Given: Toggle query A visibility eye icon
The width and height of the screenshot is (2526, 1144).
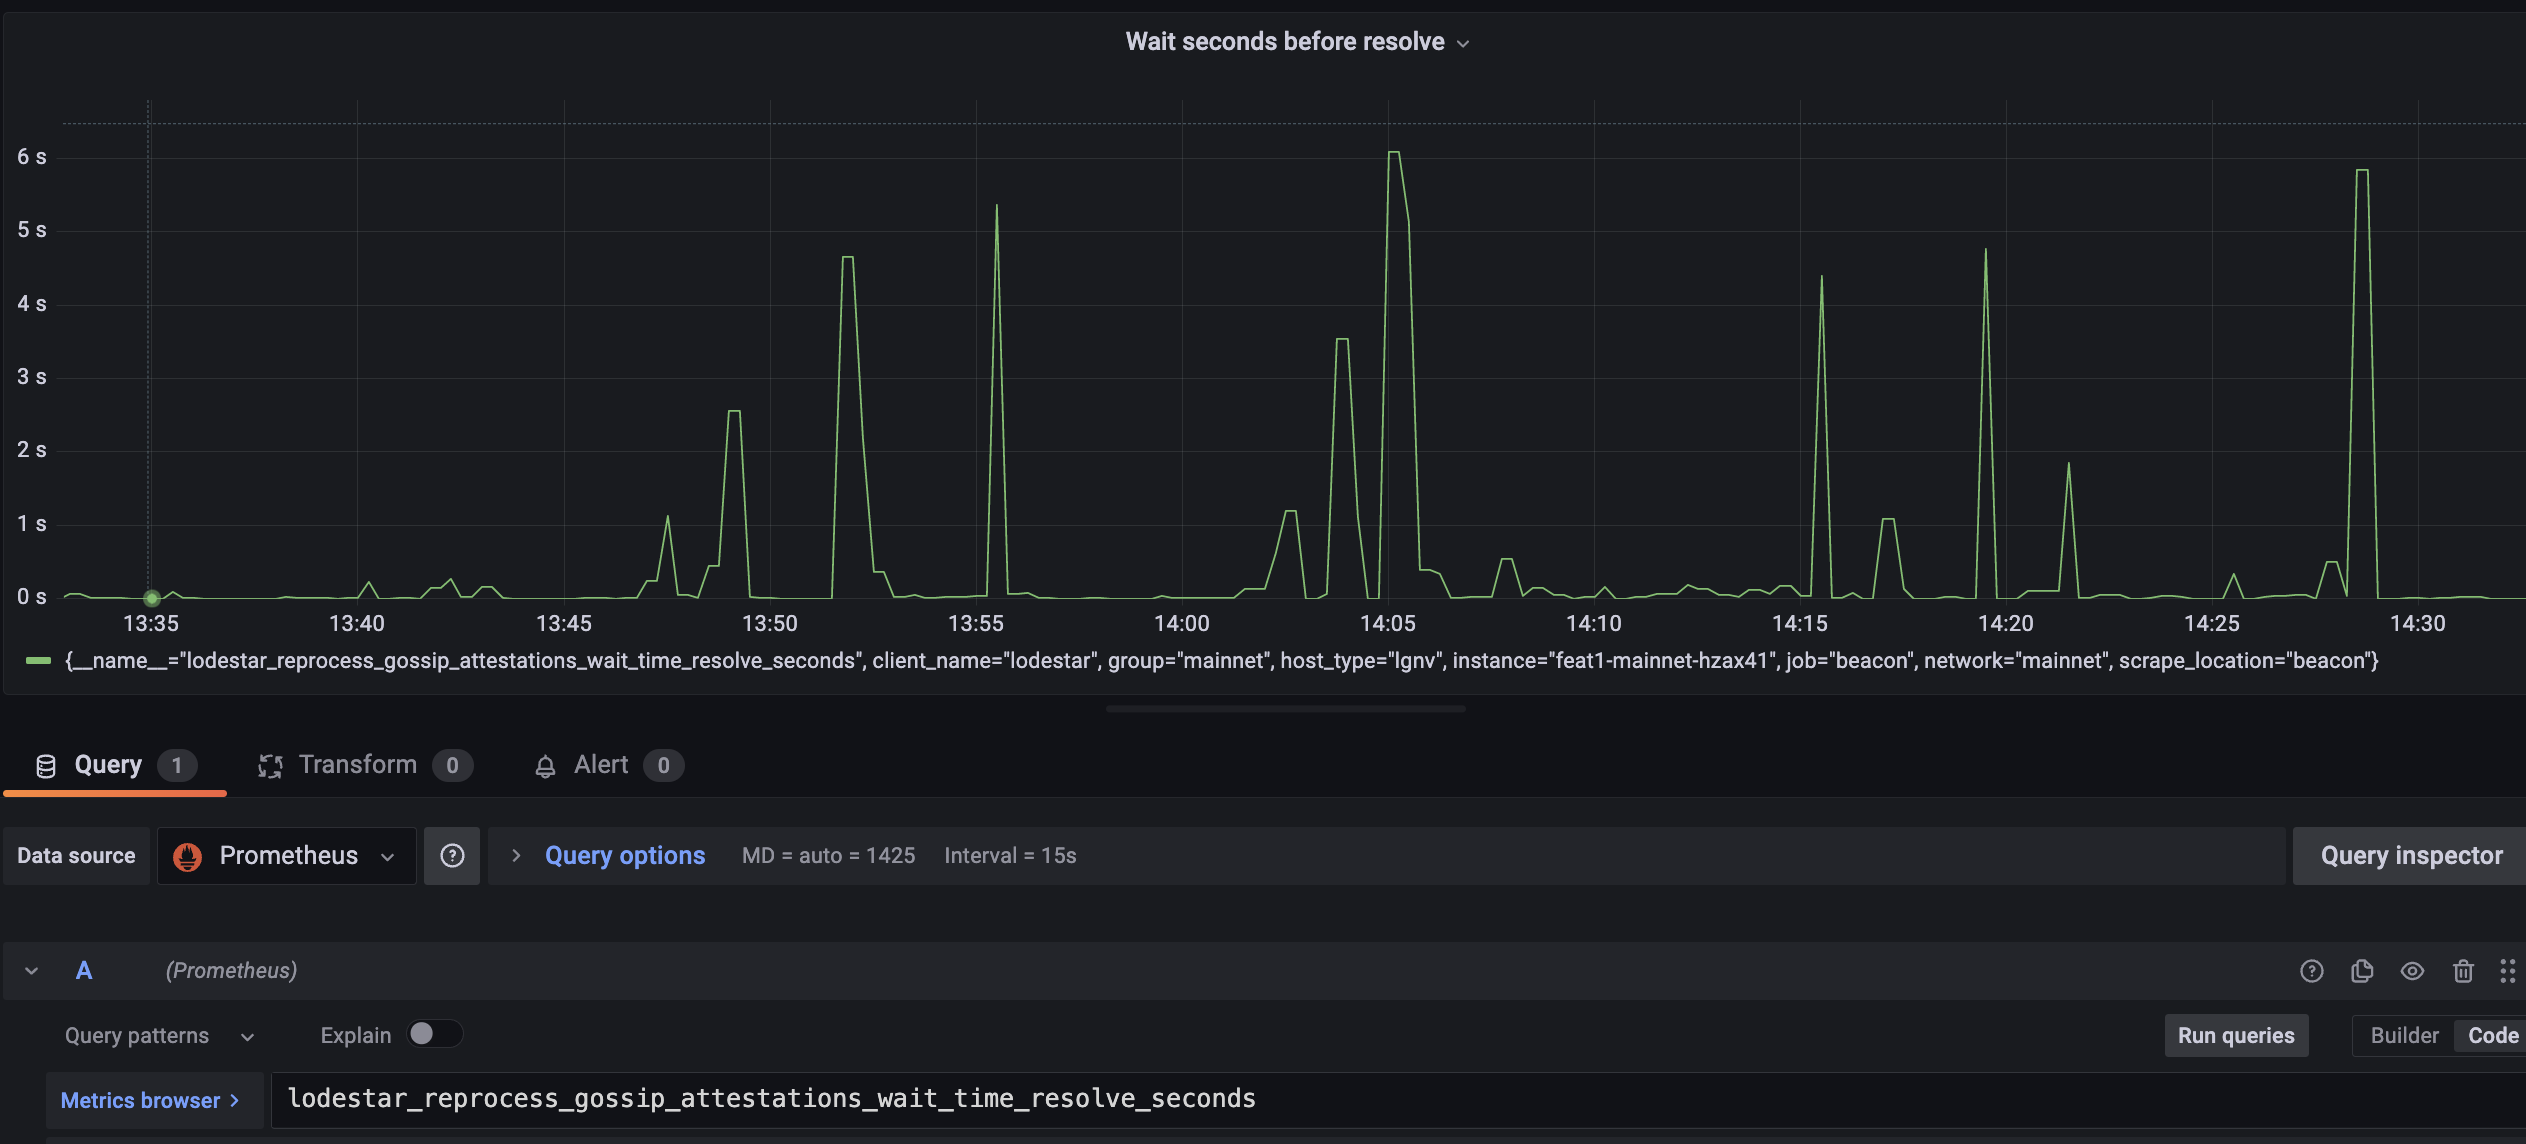Looking at the screenshot, I should point(2412,971).
